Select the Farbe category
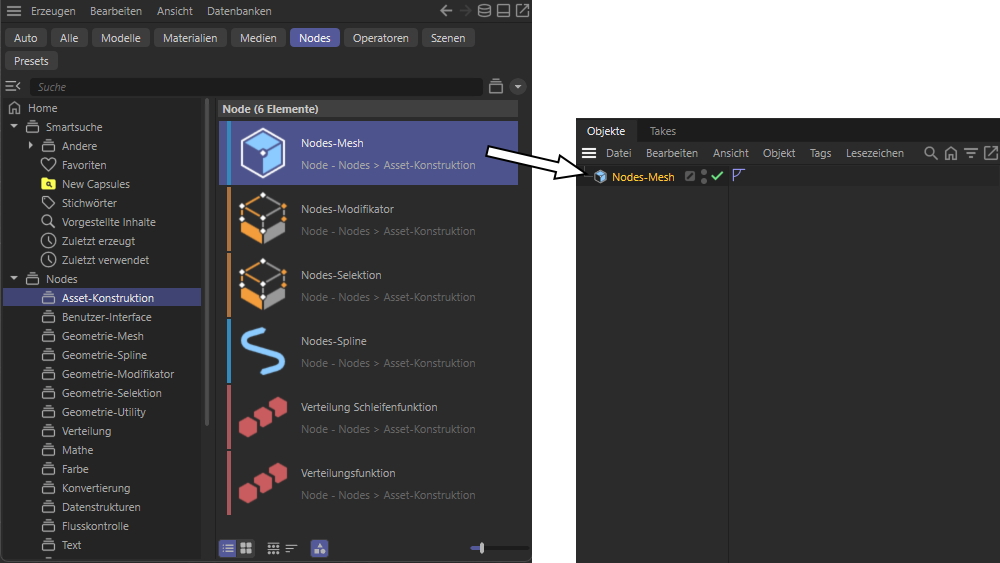The width and height of the screenshot is (1000, 563). (x=75, y=469)
